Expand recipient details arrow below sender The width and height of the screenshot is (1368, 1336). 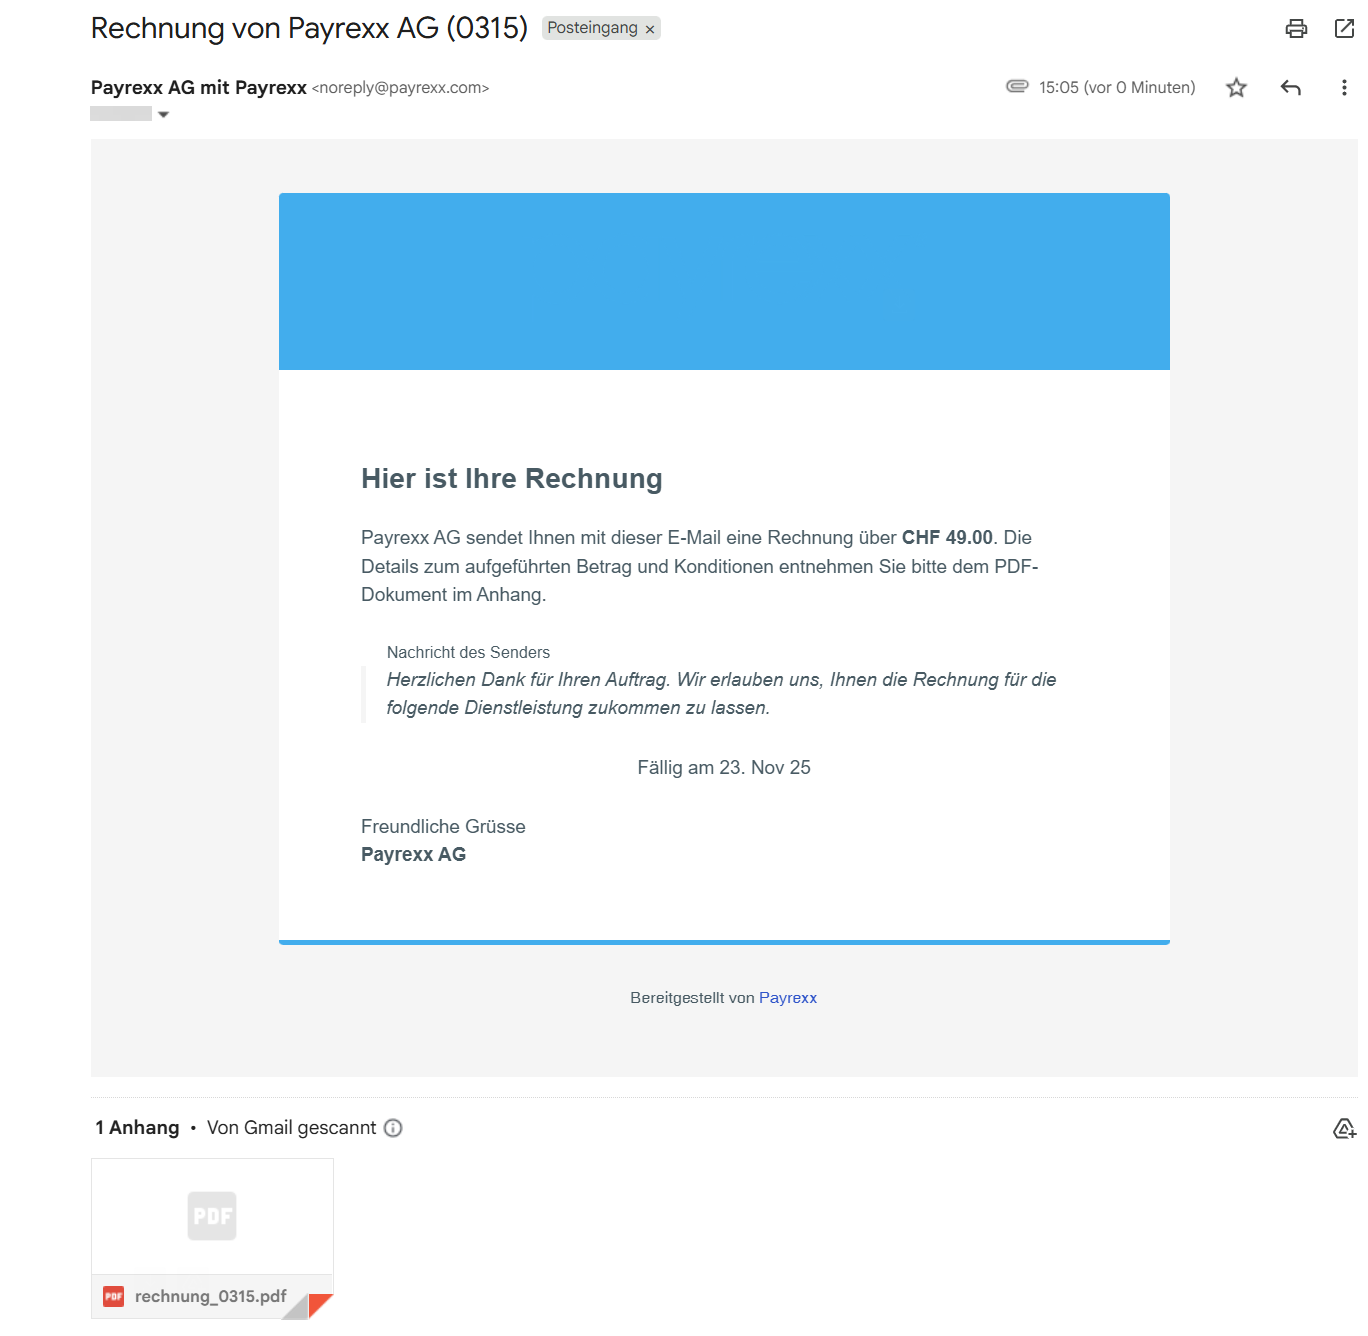pyautogui.click(x=164, y=115)
